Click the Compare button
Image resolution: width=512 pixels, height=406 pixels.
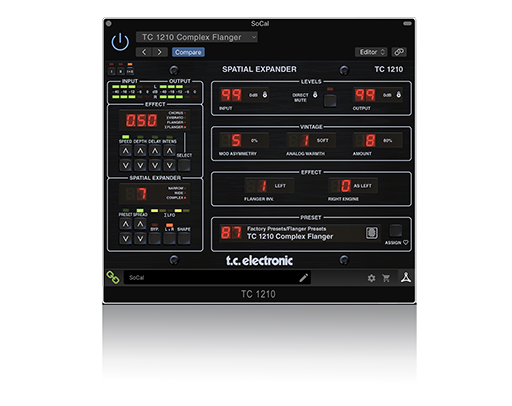point(188,52)
